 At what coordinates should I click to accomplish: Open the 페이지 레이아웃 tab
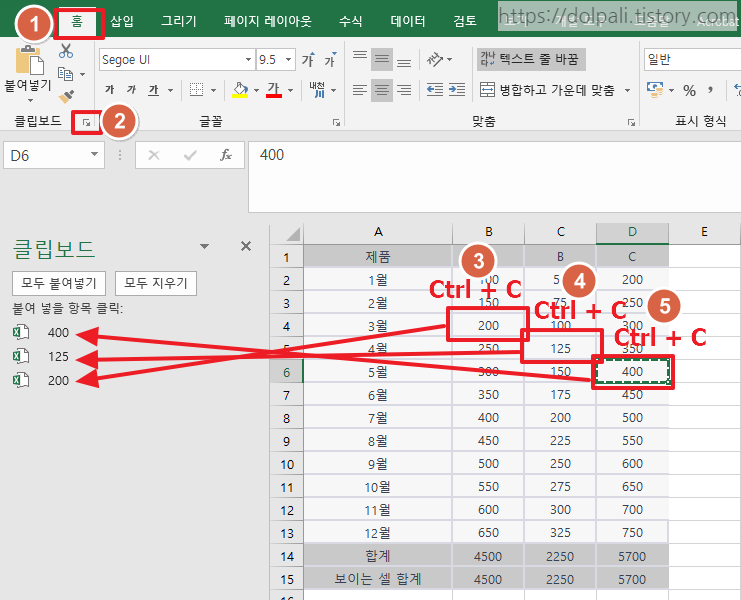click(267, 21)
